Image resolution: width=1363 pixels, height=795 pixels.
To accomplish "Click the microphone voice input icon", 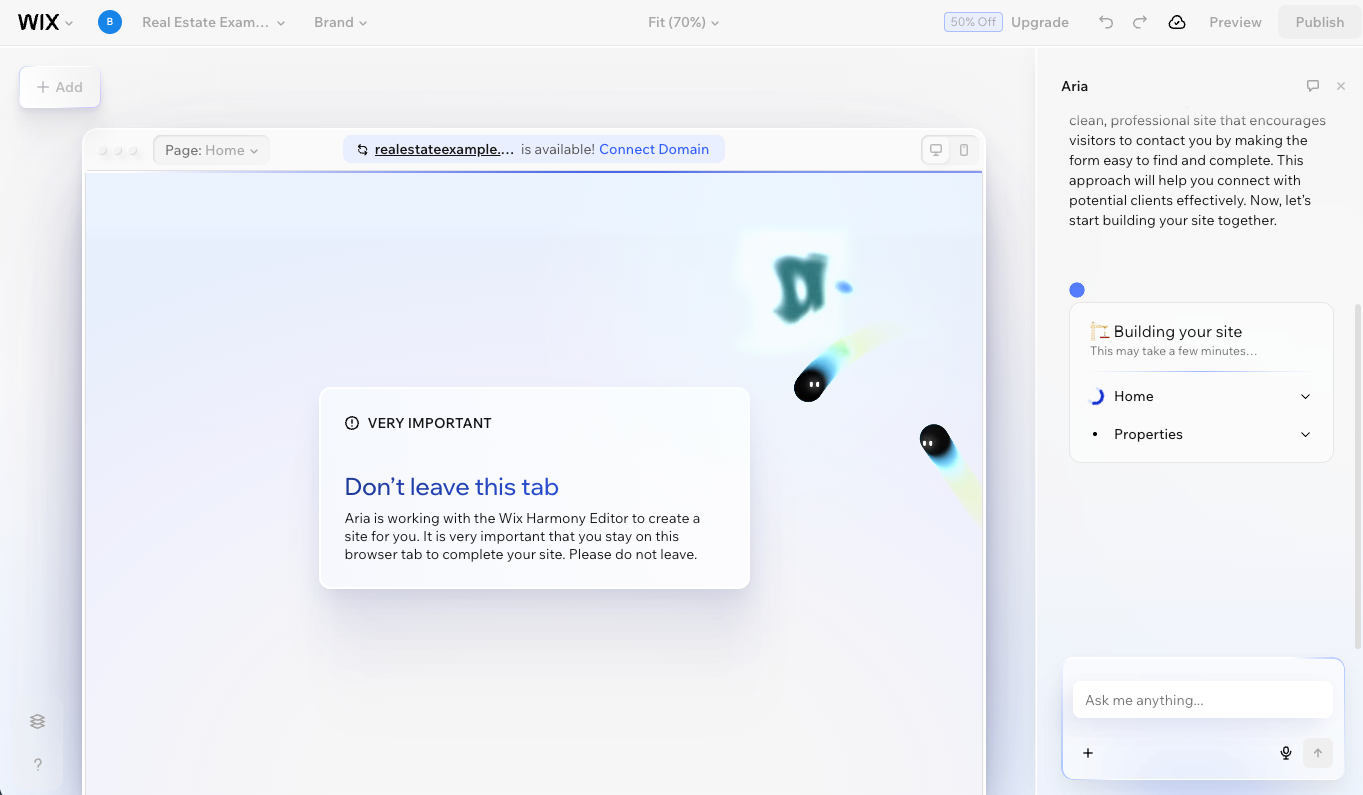I will click(1286, 753).
